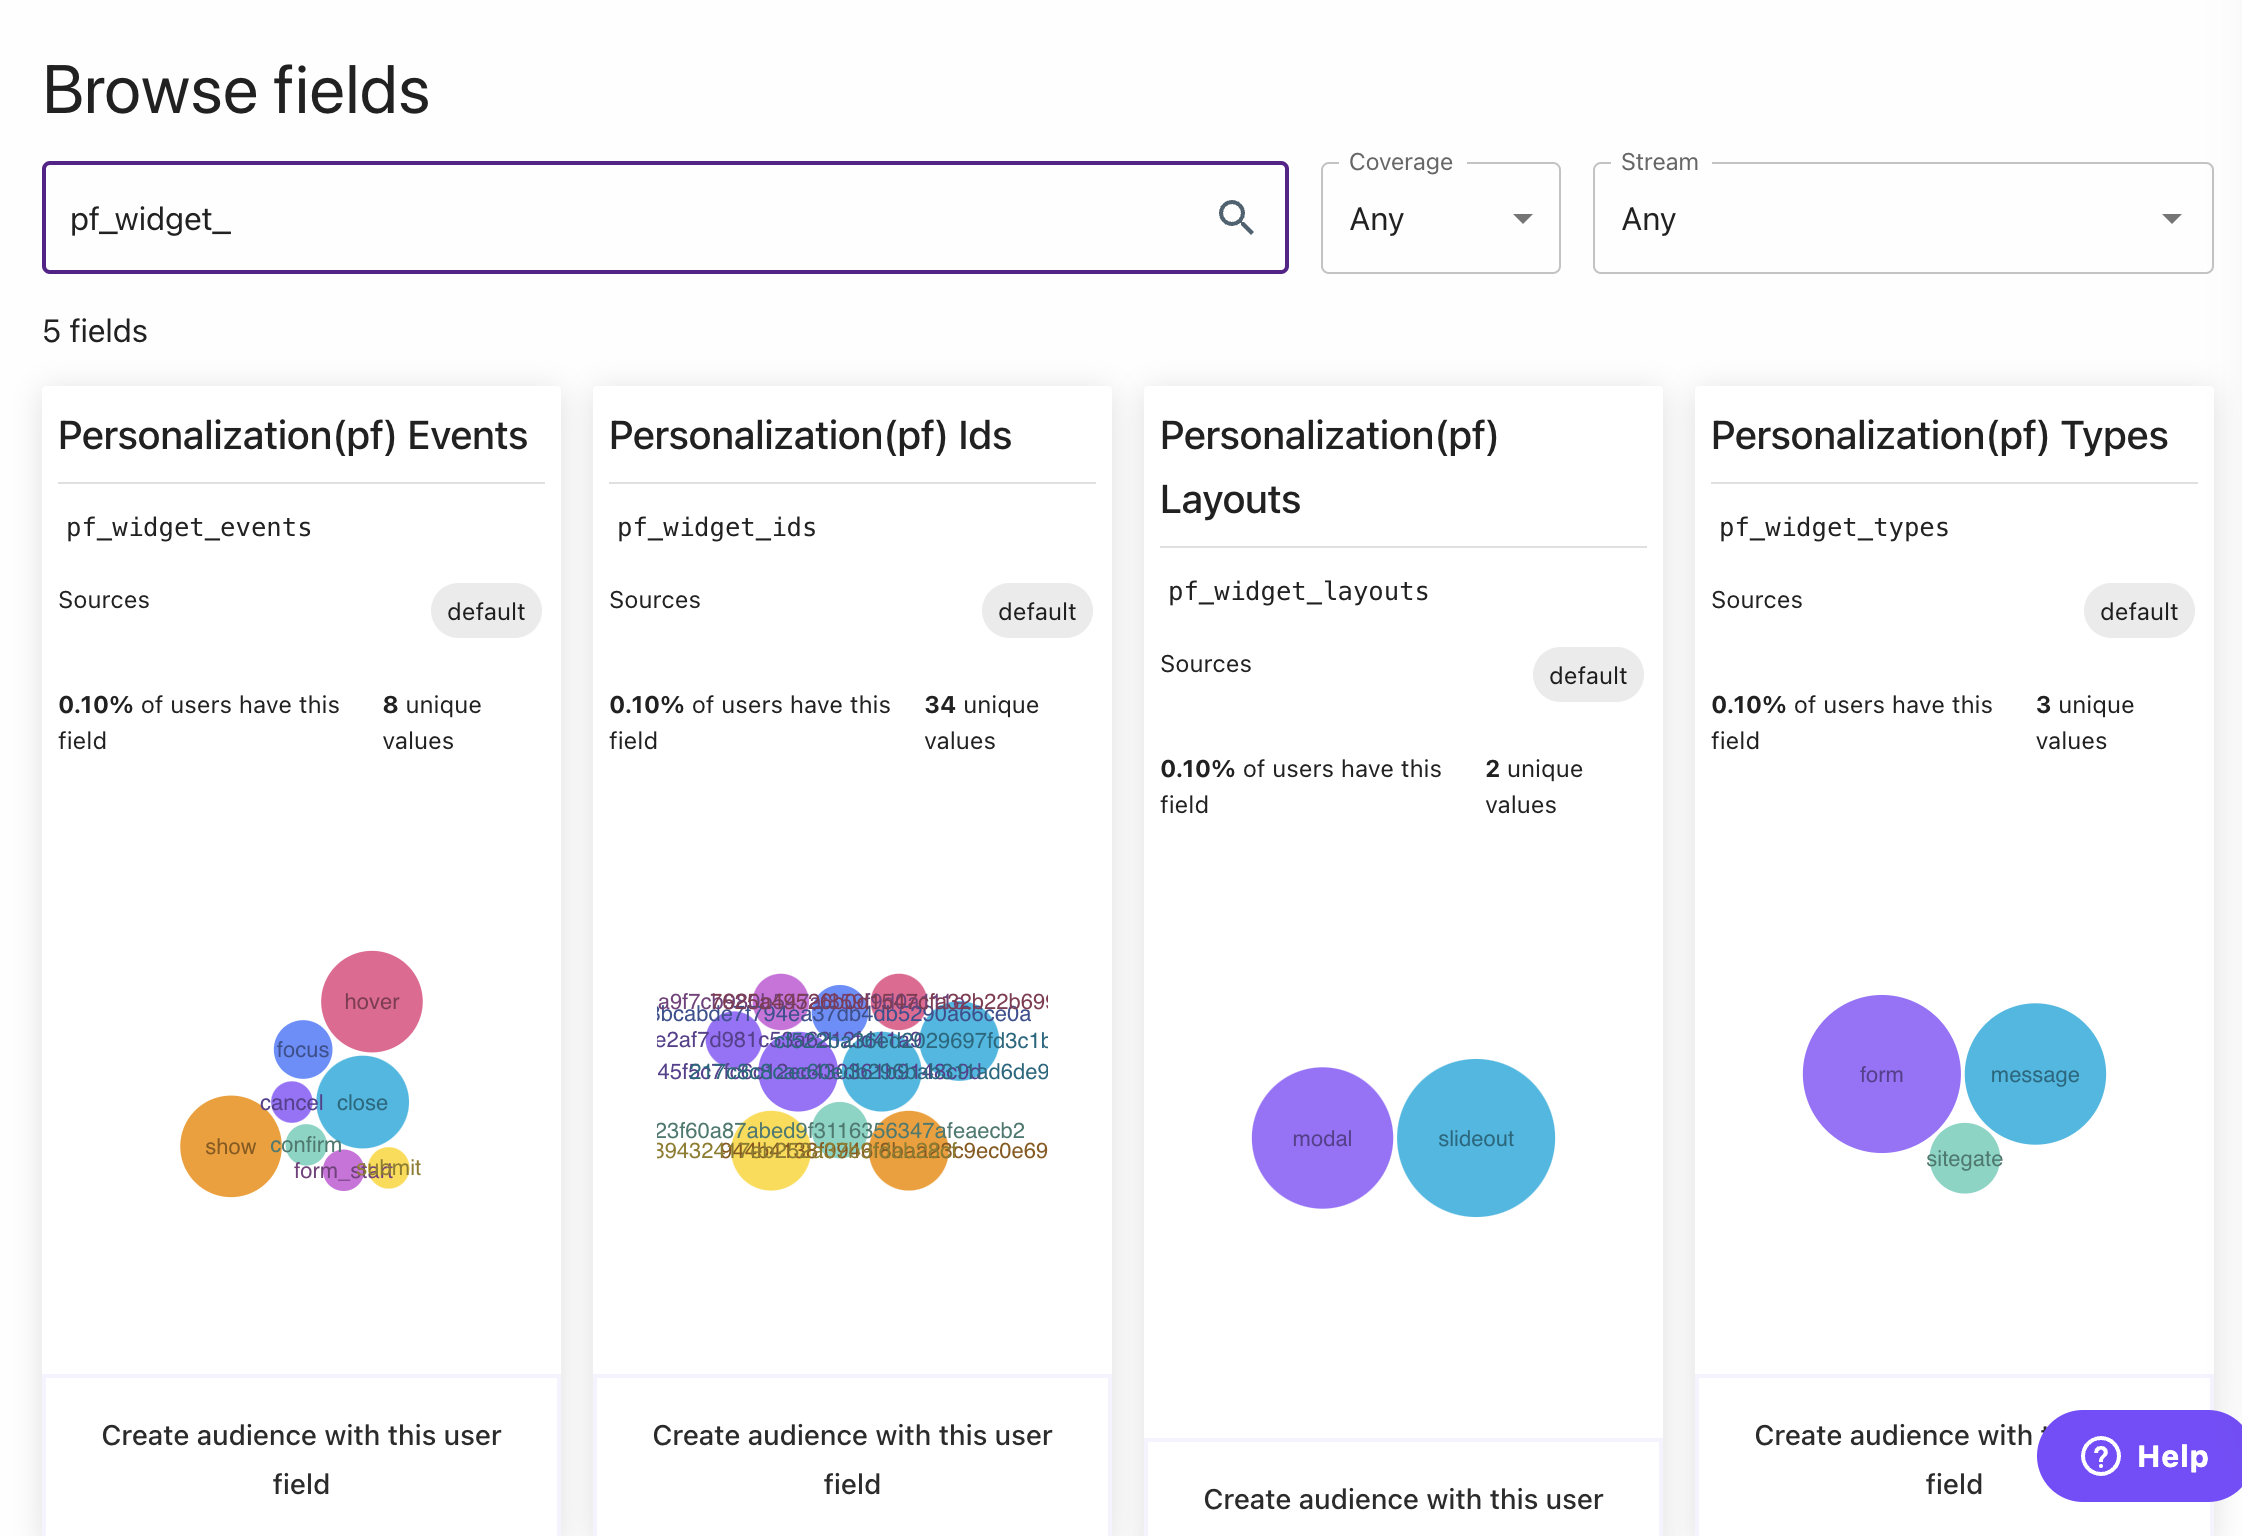Open the Coverage dropdown
Image resolution: width=2242 pixels, height=1536 pixels.
(x=1440, y=218)
